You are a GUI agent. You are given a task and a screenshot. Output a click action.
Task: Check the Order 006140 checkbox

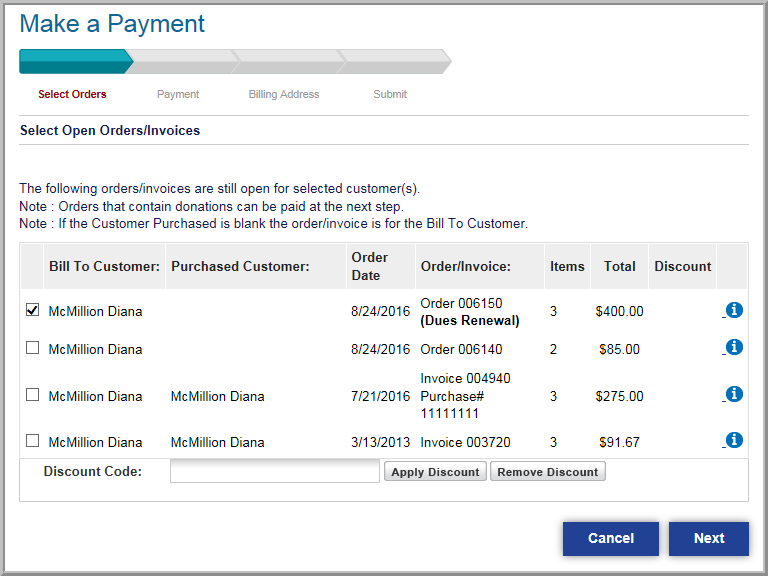pyautogui.click(x=32, y=347)
